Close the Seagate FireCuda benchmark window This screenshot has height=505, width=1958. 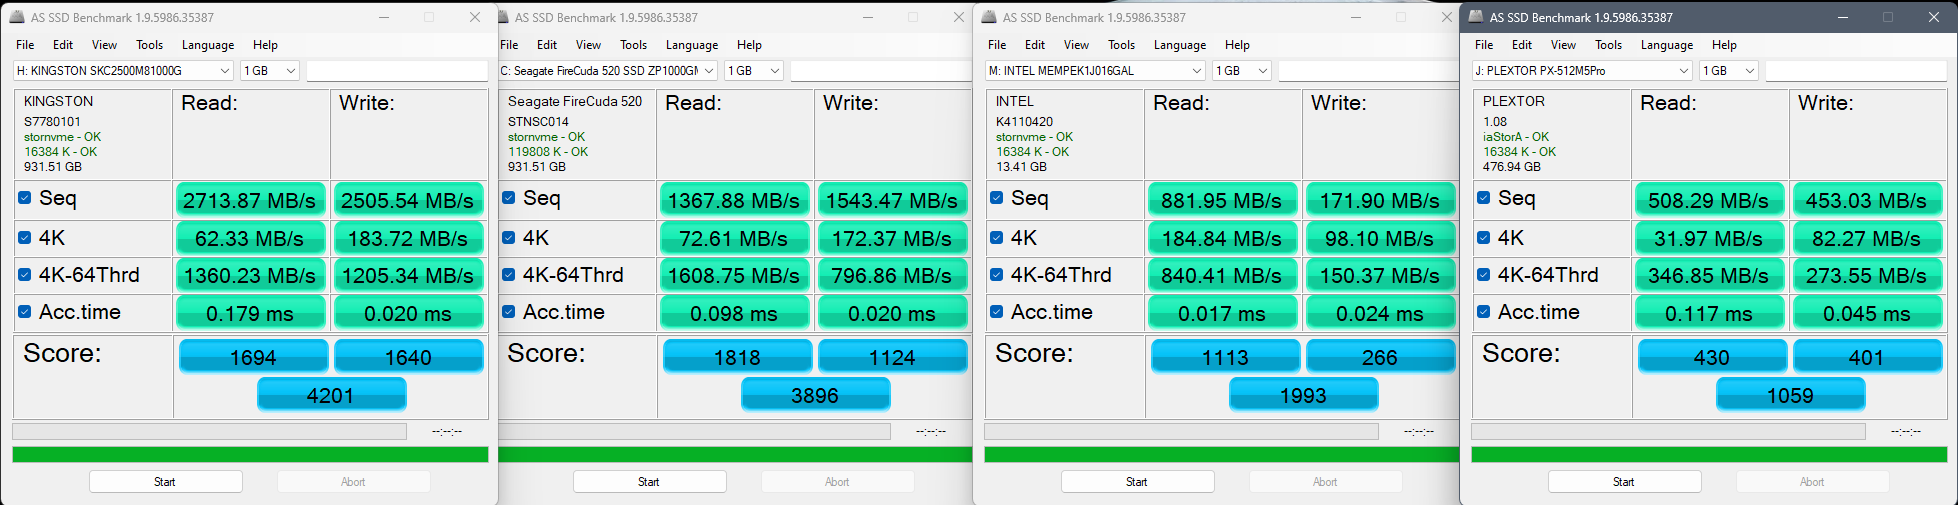tap(958, 17)
